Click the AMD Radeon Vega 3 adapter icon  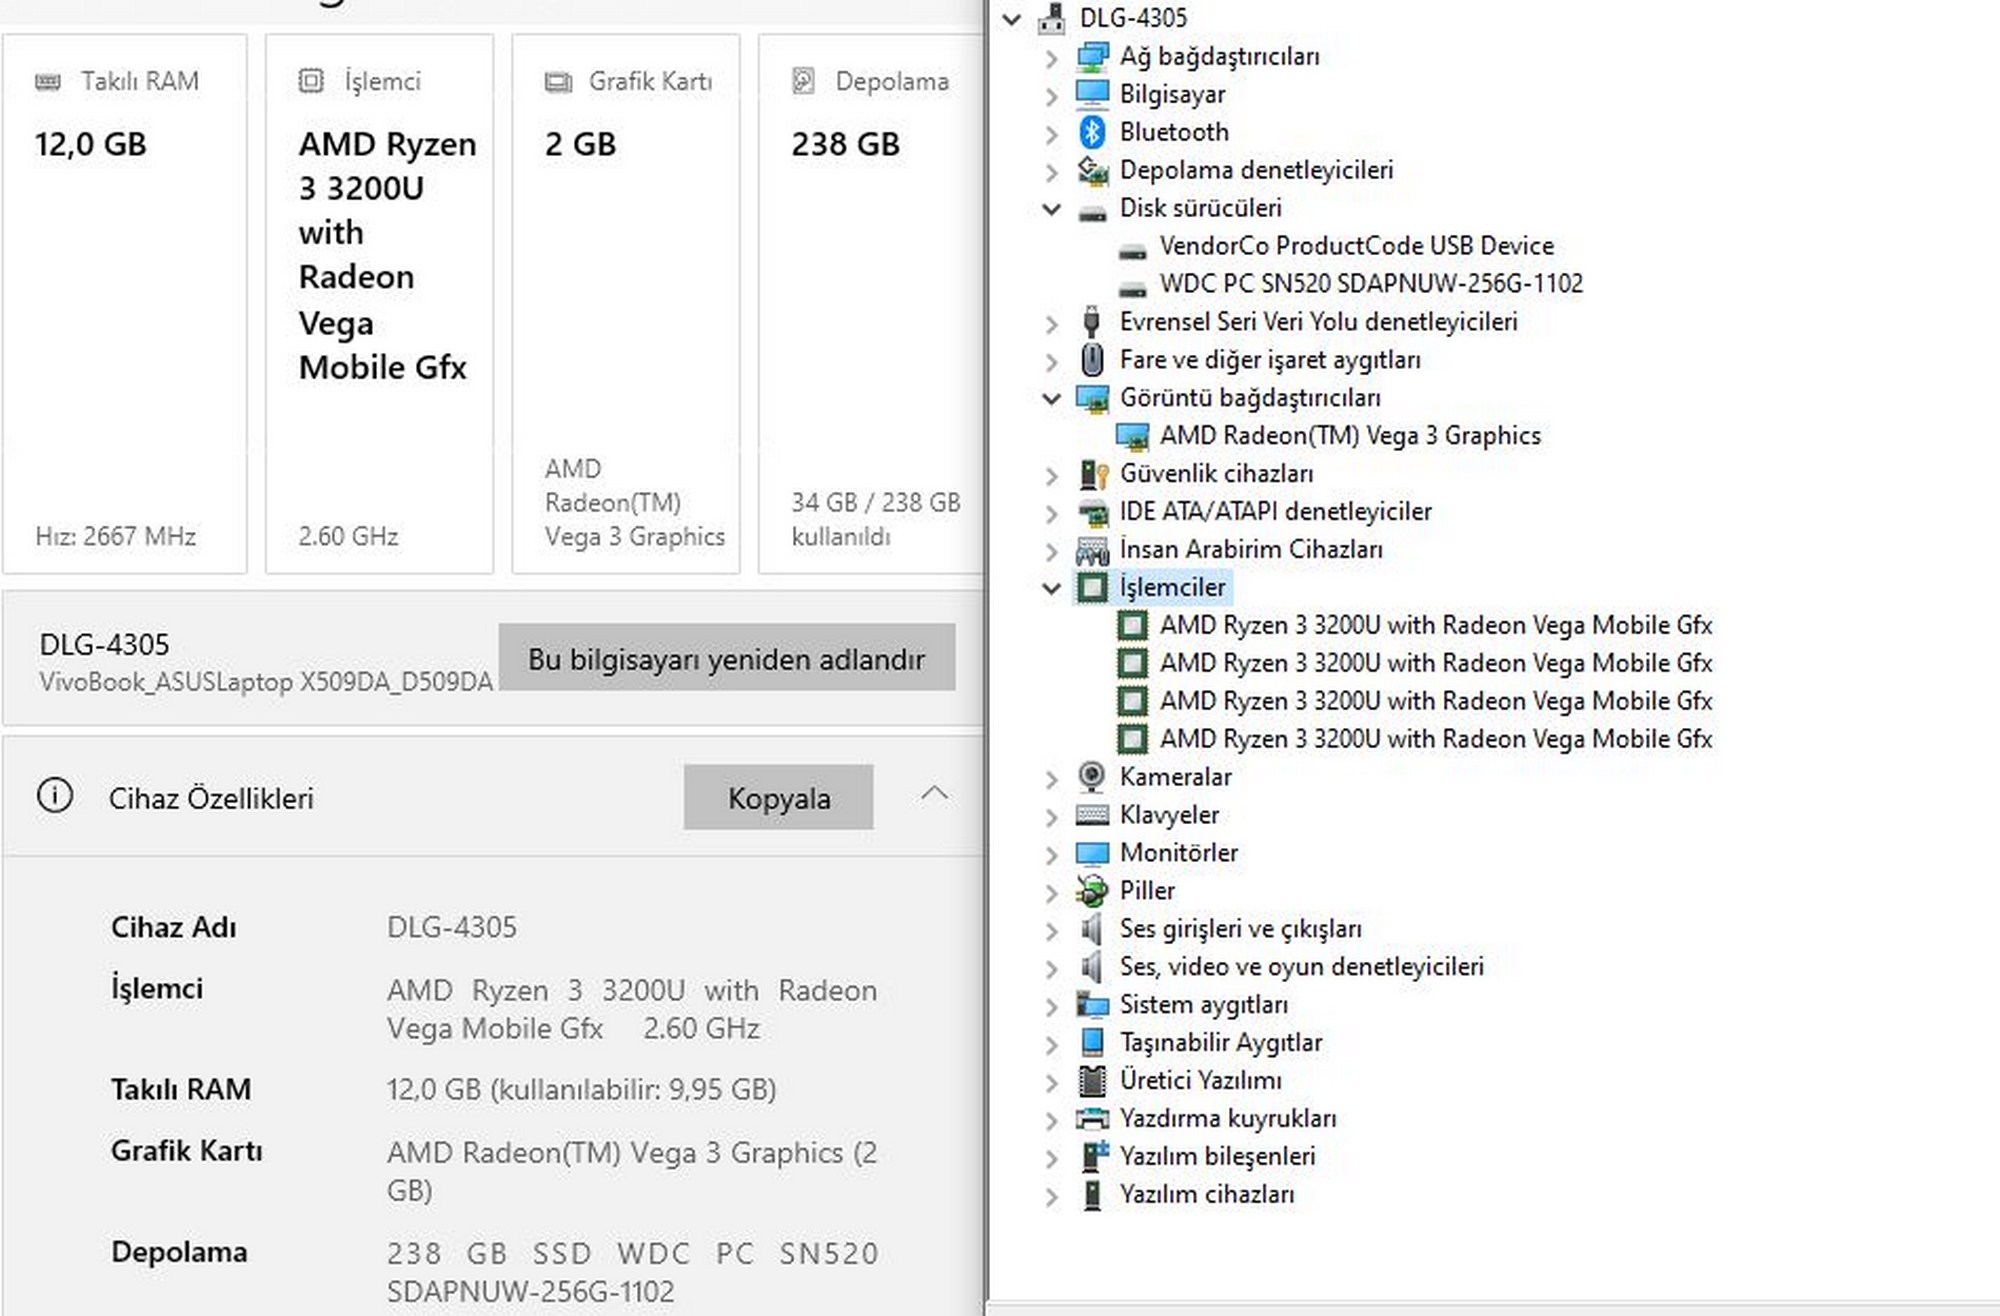click(x=1132, y=436)
